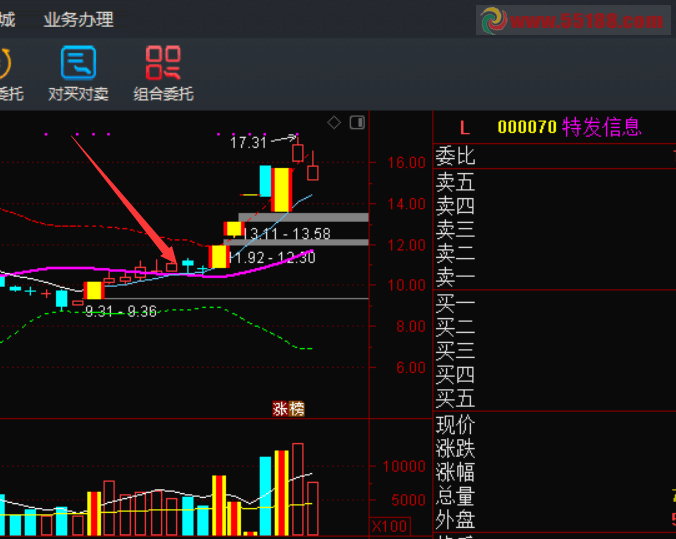Screen dimensions: 676x539
Task: Click the 9.31 - 9.36 gap label
Action: pyautogui.click(x=120, y=312)
